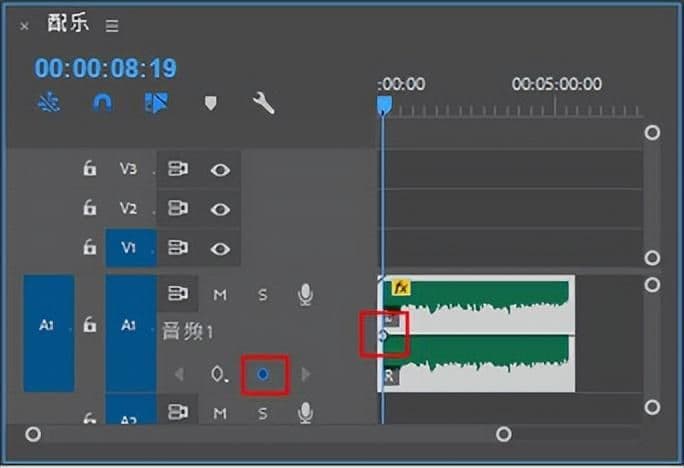Lock track V1 with the padlock
Viewport: 684px width, 468px height.
coord(90,247)
